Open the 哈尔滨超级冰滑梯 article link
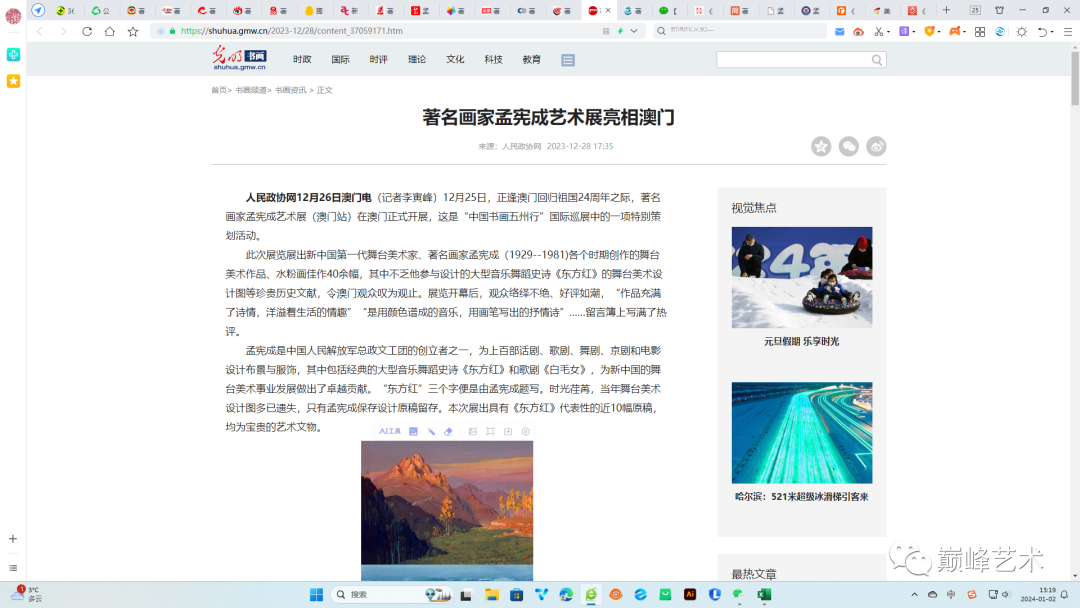Image resolution: width=1080 pixels, height=608 pixels. pyautogui.click(x=801, y=495)
